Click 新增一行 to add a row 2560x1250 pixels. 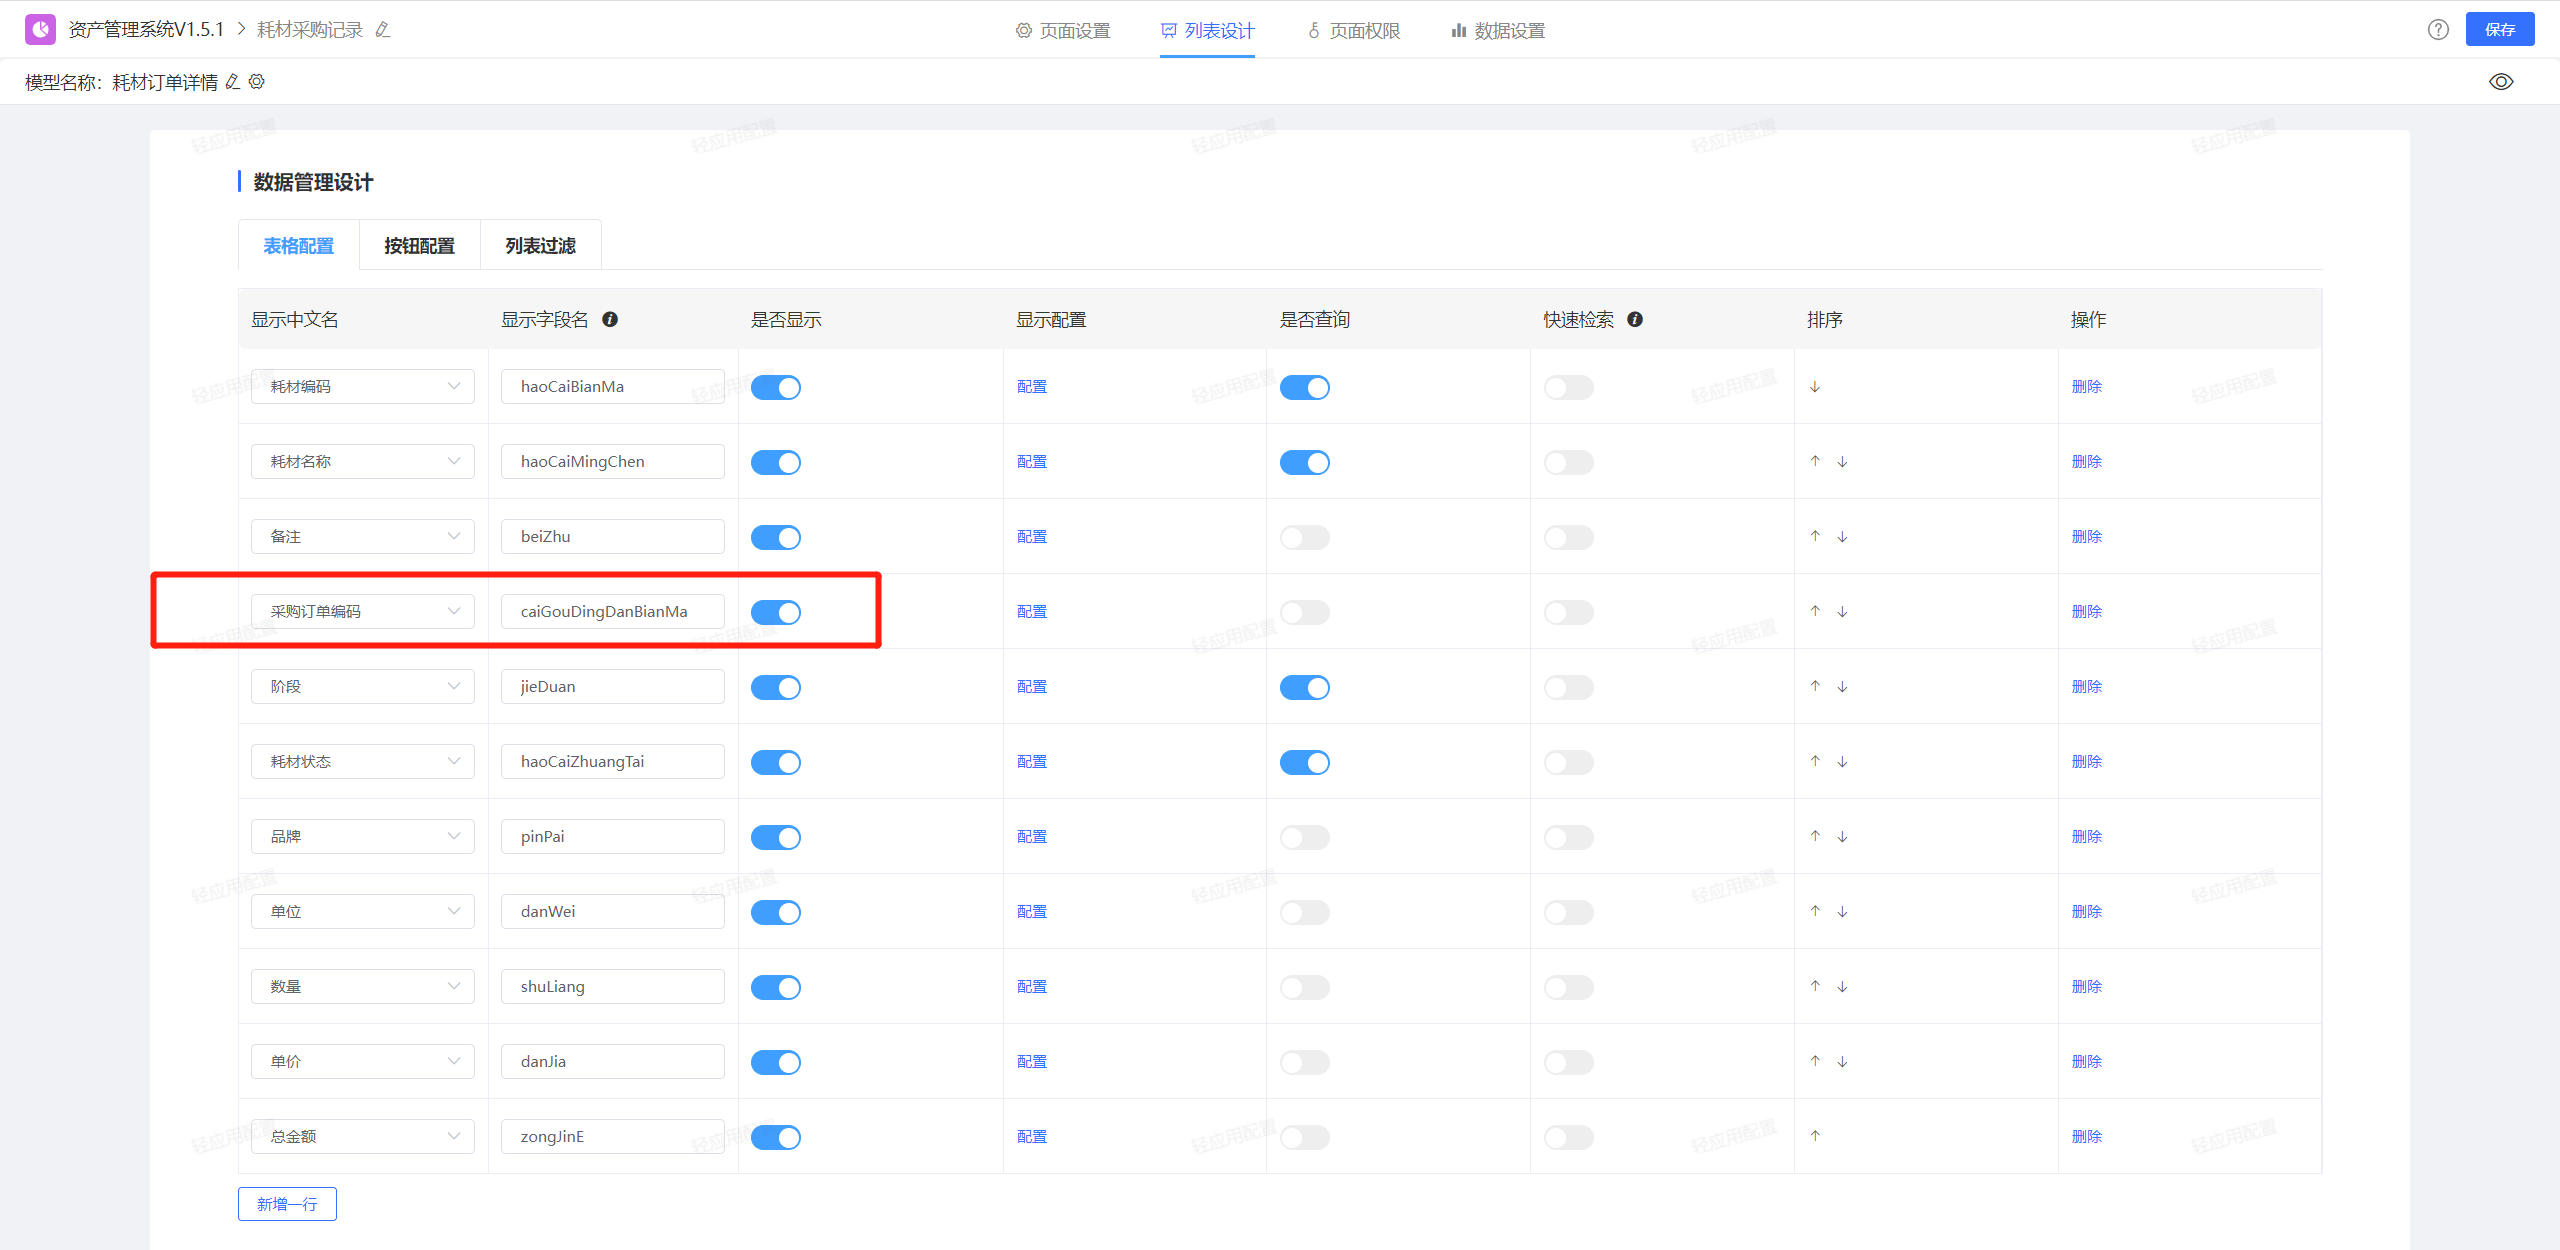(x=286, y=1204)
